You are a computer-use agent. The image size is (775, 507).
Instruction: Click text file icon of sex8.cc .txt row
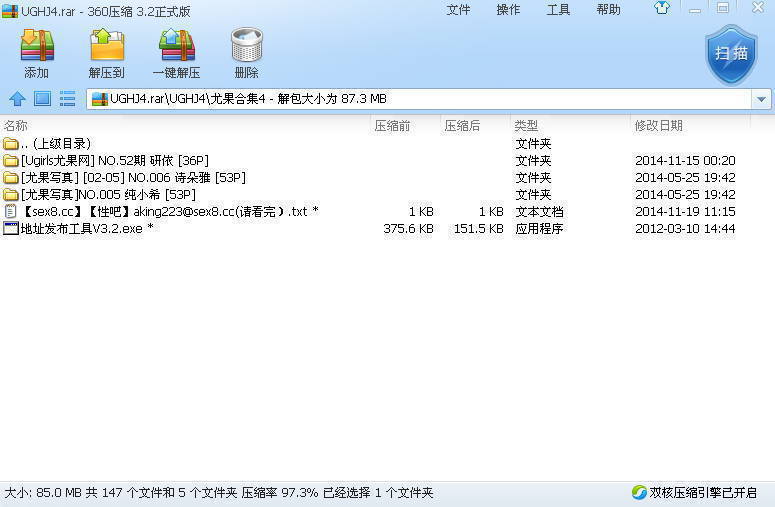[10, 211]
